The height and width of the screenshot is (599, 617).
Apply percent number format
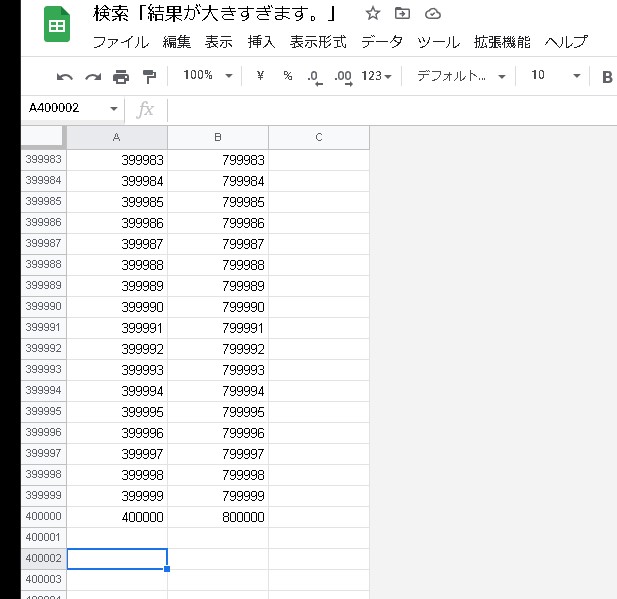tap(288, 76)
